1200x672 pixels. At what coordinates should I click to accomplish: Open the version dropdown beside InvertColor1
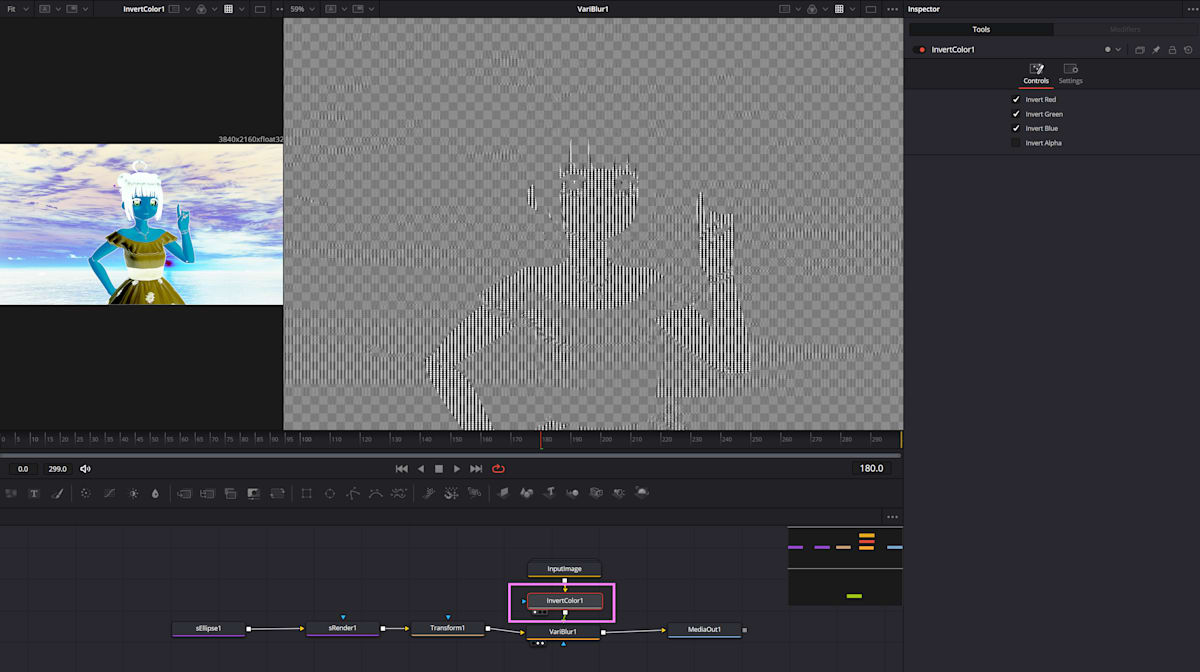[1116, 49]
